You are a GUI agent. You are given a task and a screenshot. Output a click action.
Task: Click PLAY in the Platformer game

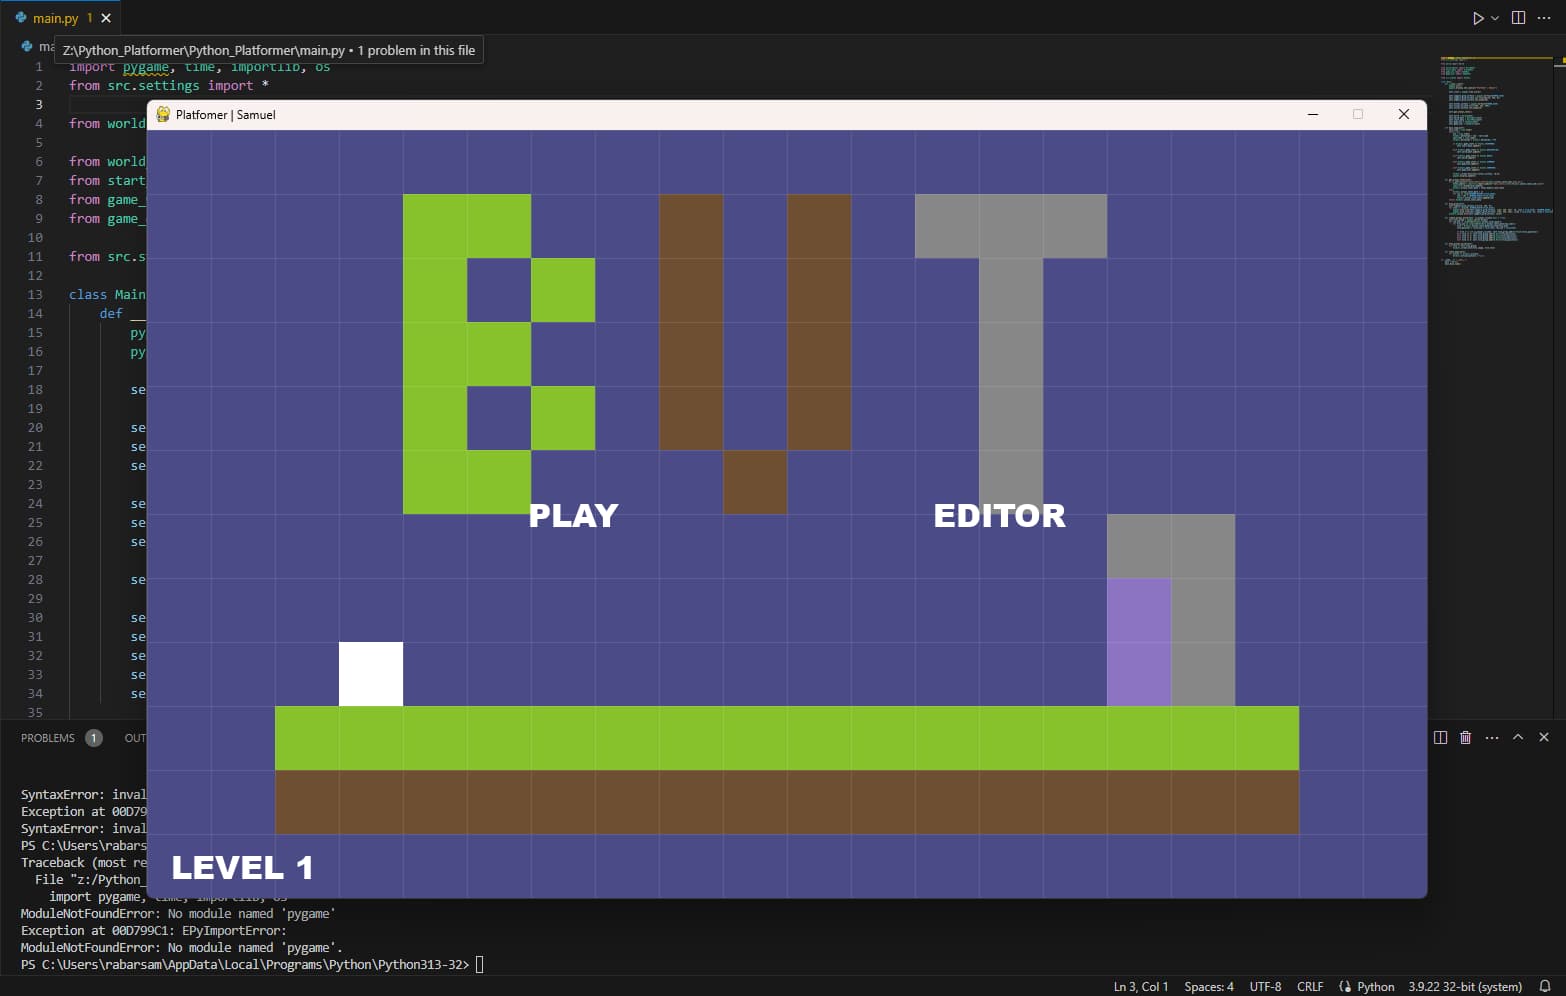coord(574,514)
